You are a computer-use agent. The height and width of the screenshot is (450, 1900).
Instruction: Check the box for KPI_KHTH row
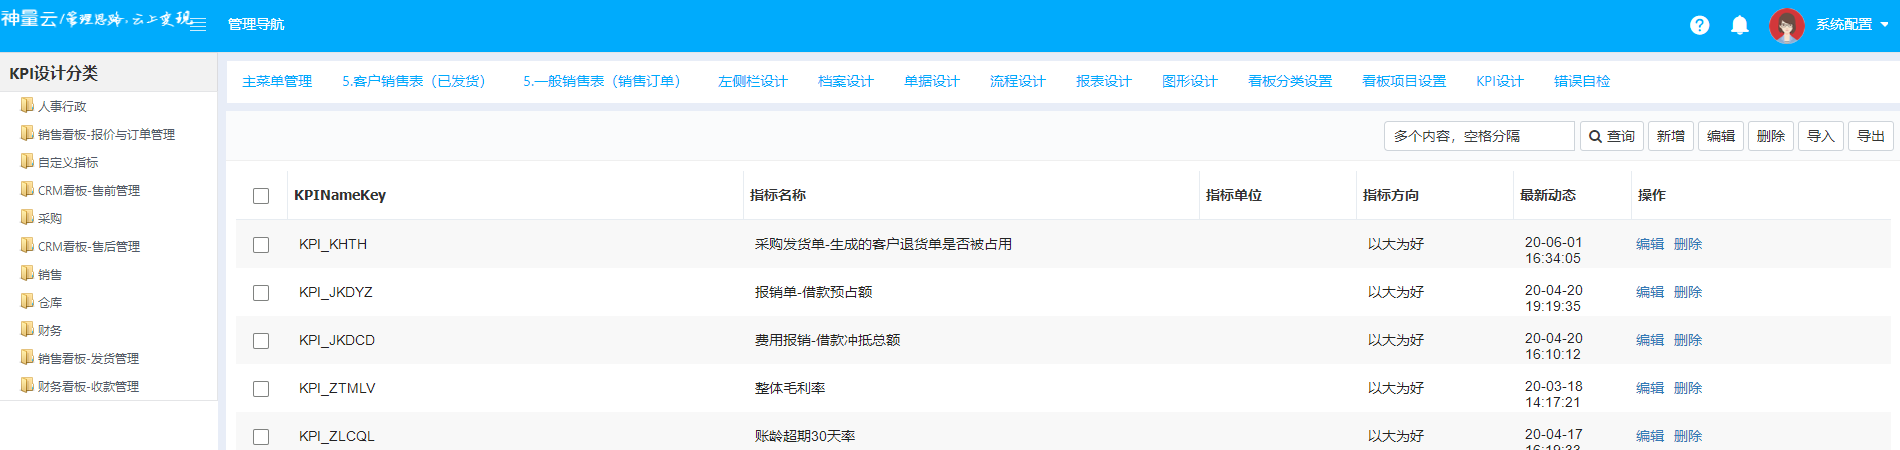261,245
